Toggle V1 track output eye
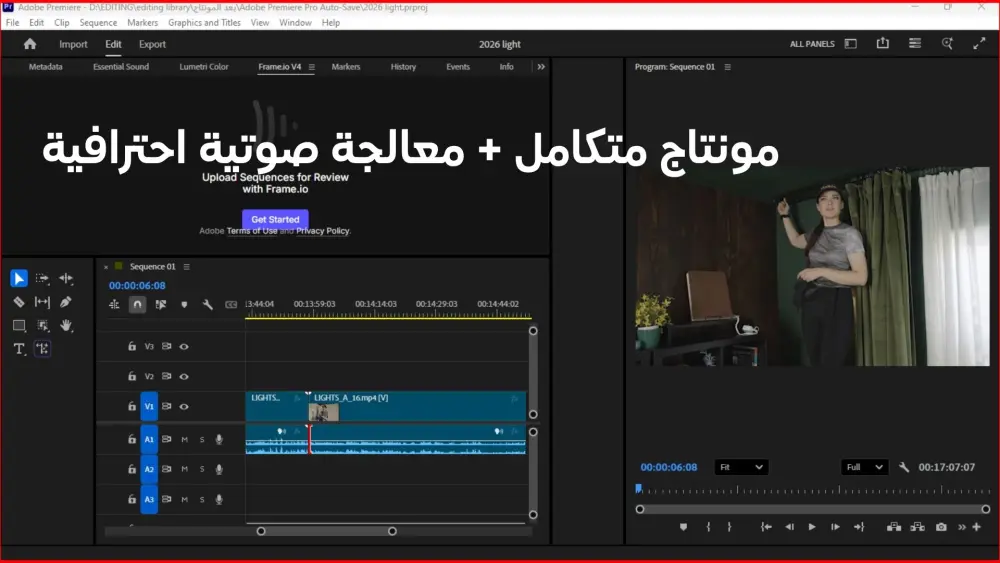 pos(184,406)
